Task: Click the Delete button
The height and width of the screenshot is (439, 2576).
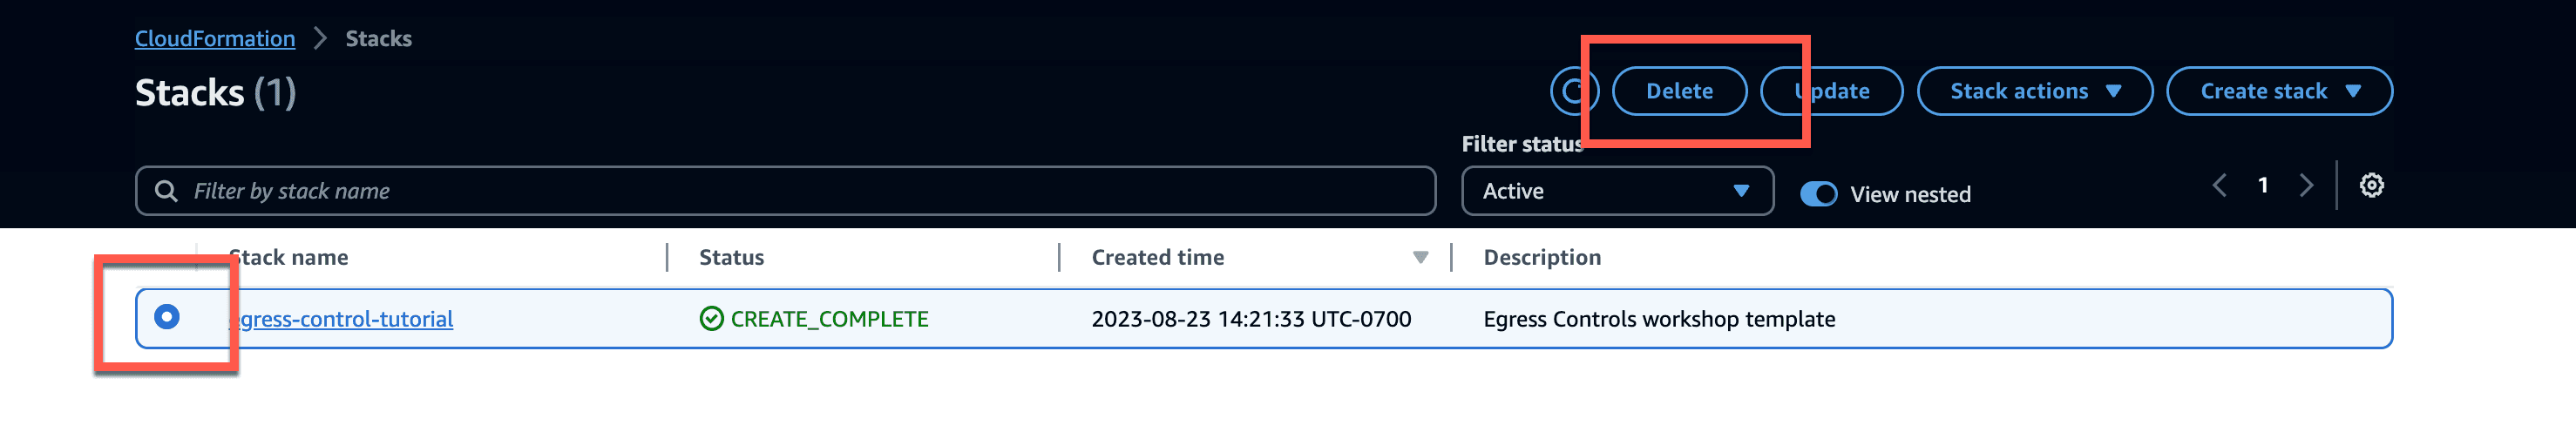Action: [x=1679, y=91]
